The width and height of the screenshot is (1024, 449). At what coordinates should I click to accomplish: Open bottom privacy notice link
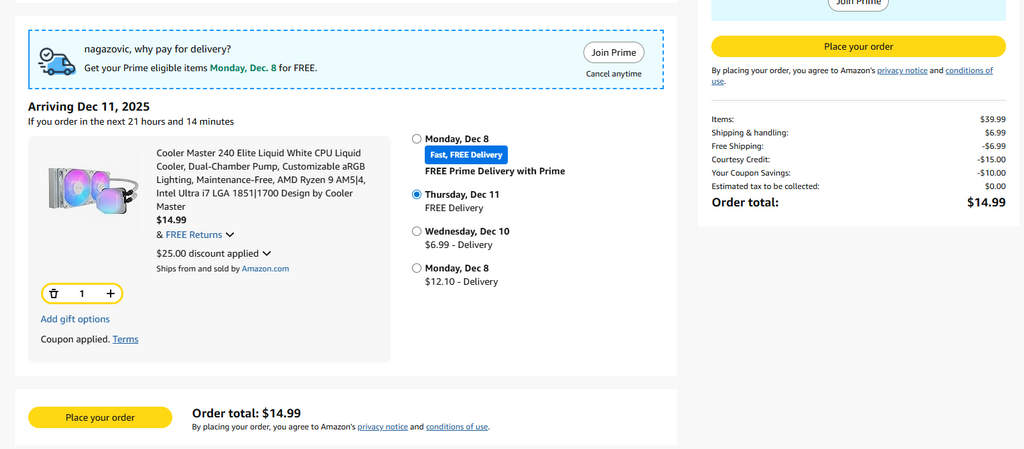tap(382, 427)
